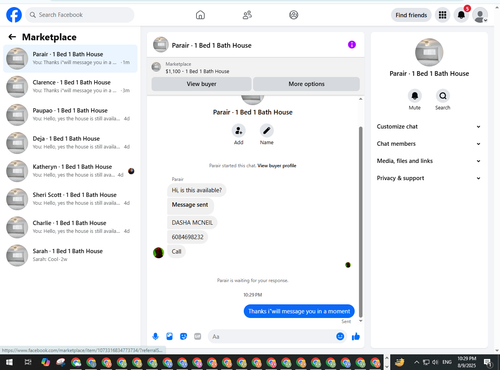Open the Katheryn conversation

click(x=70, y=171)
